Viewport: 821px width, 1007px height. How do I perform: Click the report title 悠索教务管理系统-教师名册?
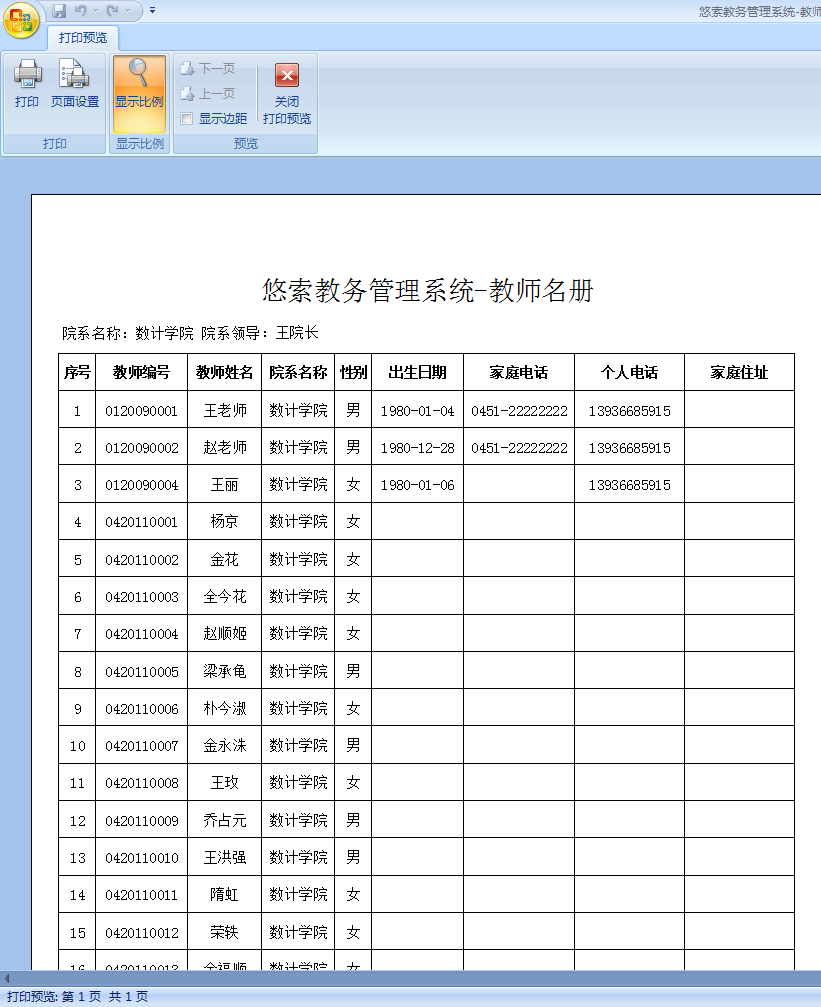click(x=428, y=290)
